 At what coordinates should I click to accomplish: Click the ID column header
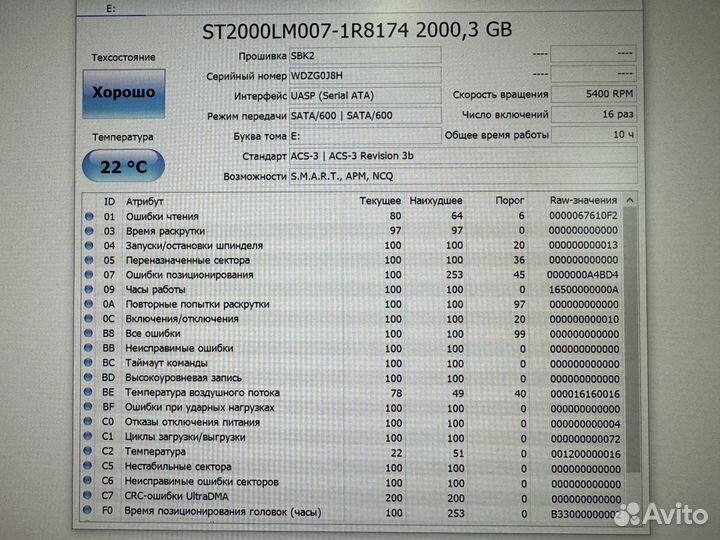pos(109,202)
